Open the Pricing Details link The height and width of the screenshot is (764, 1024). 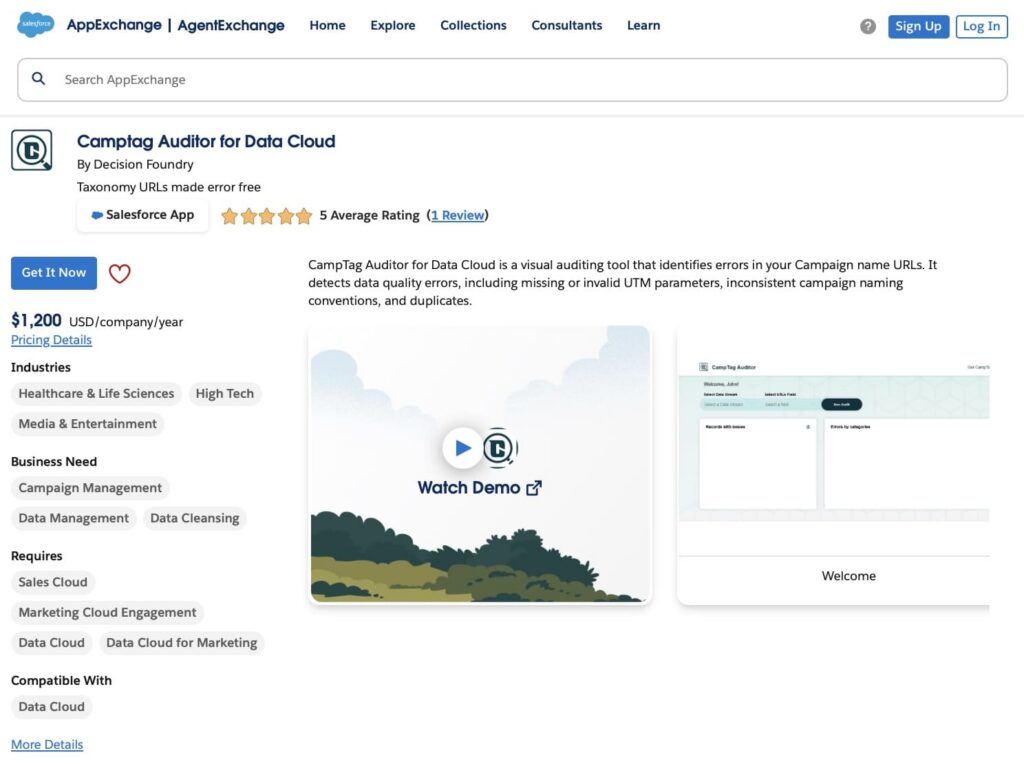coord(51,340)
